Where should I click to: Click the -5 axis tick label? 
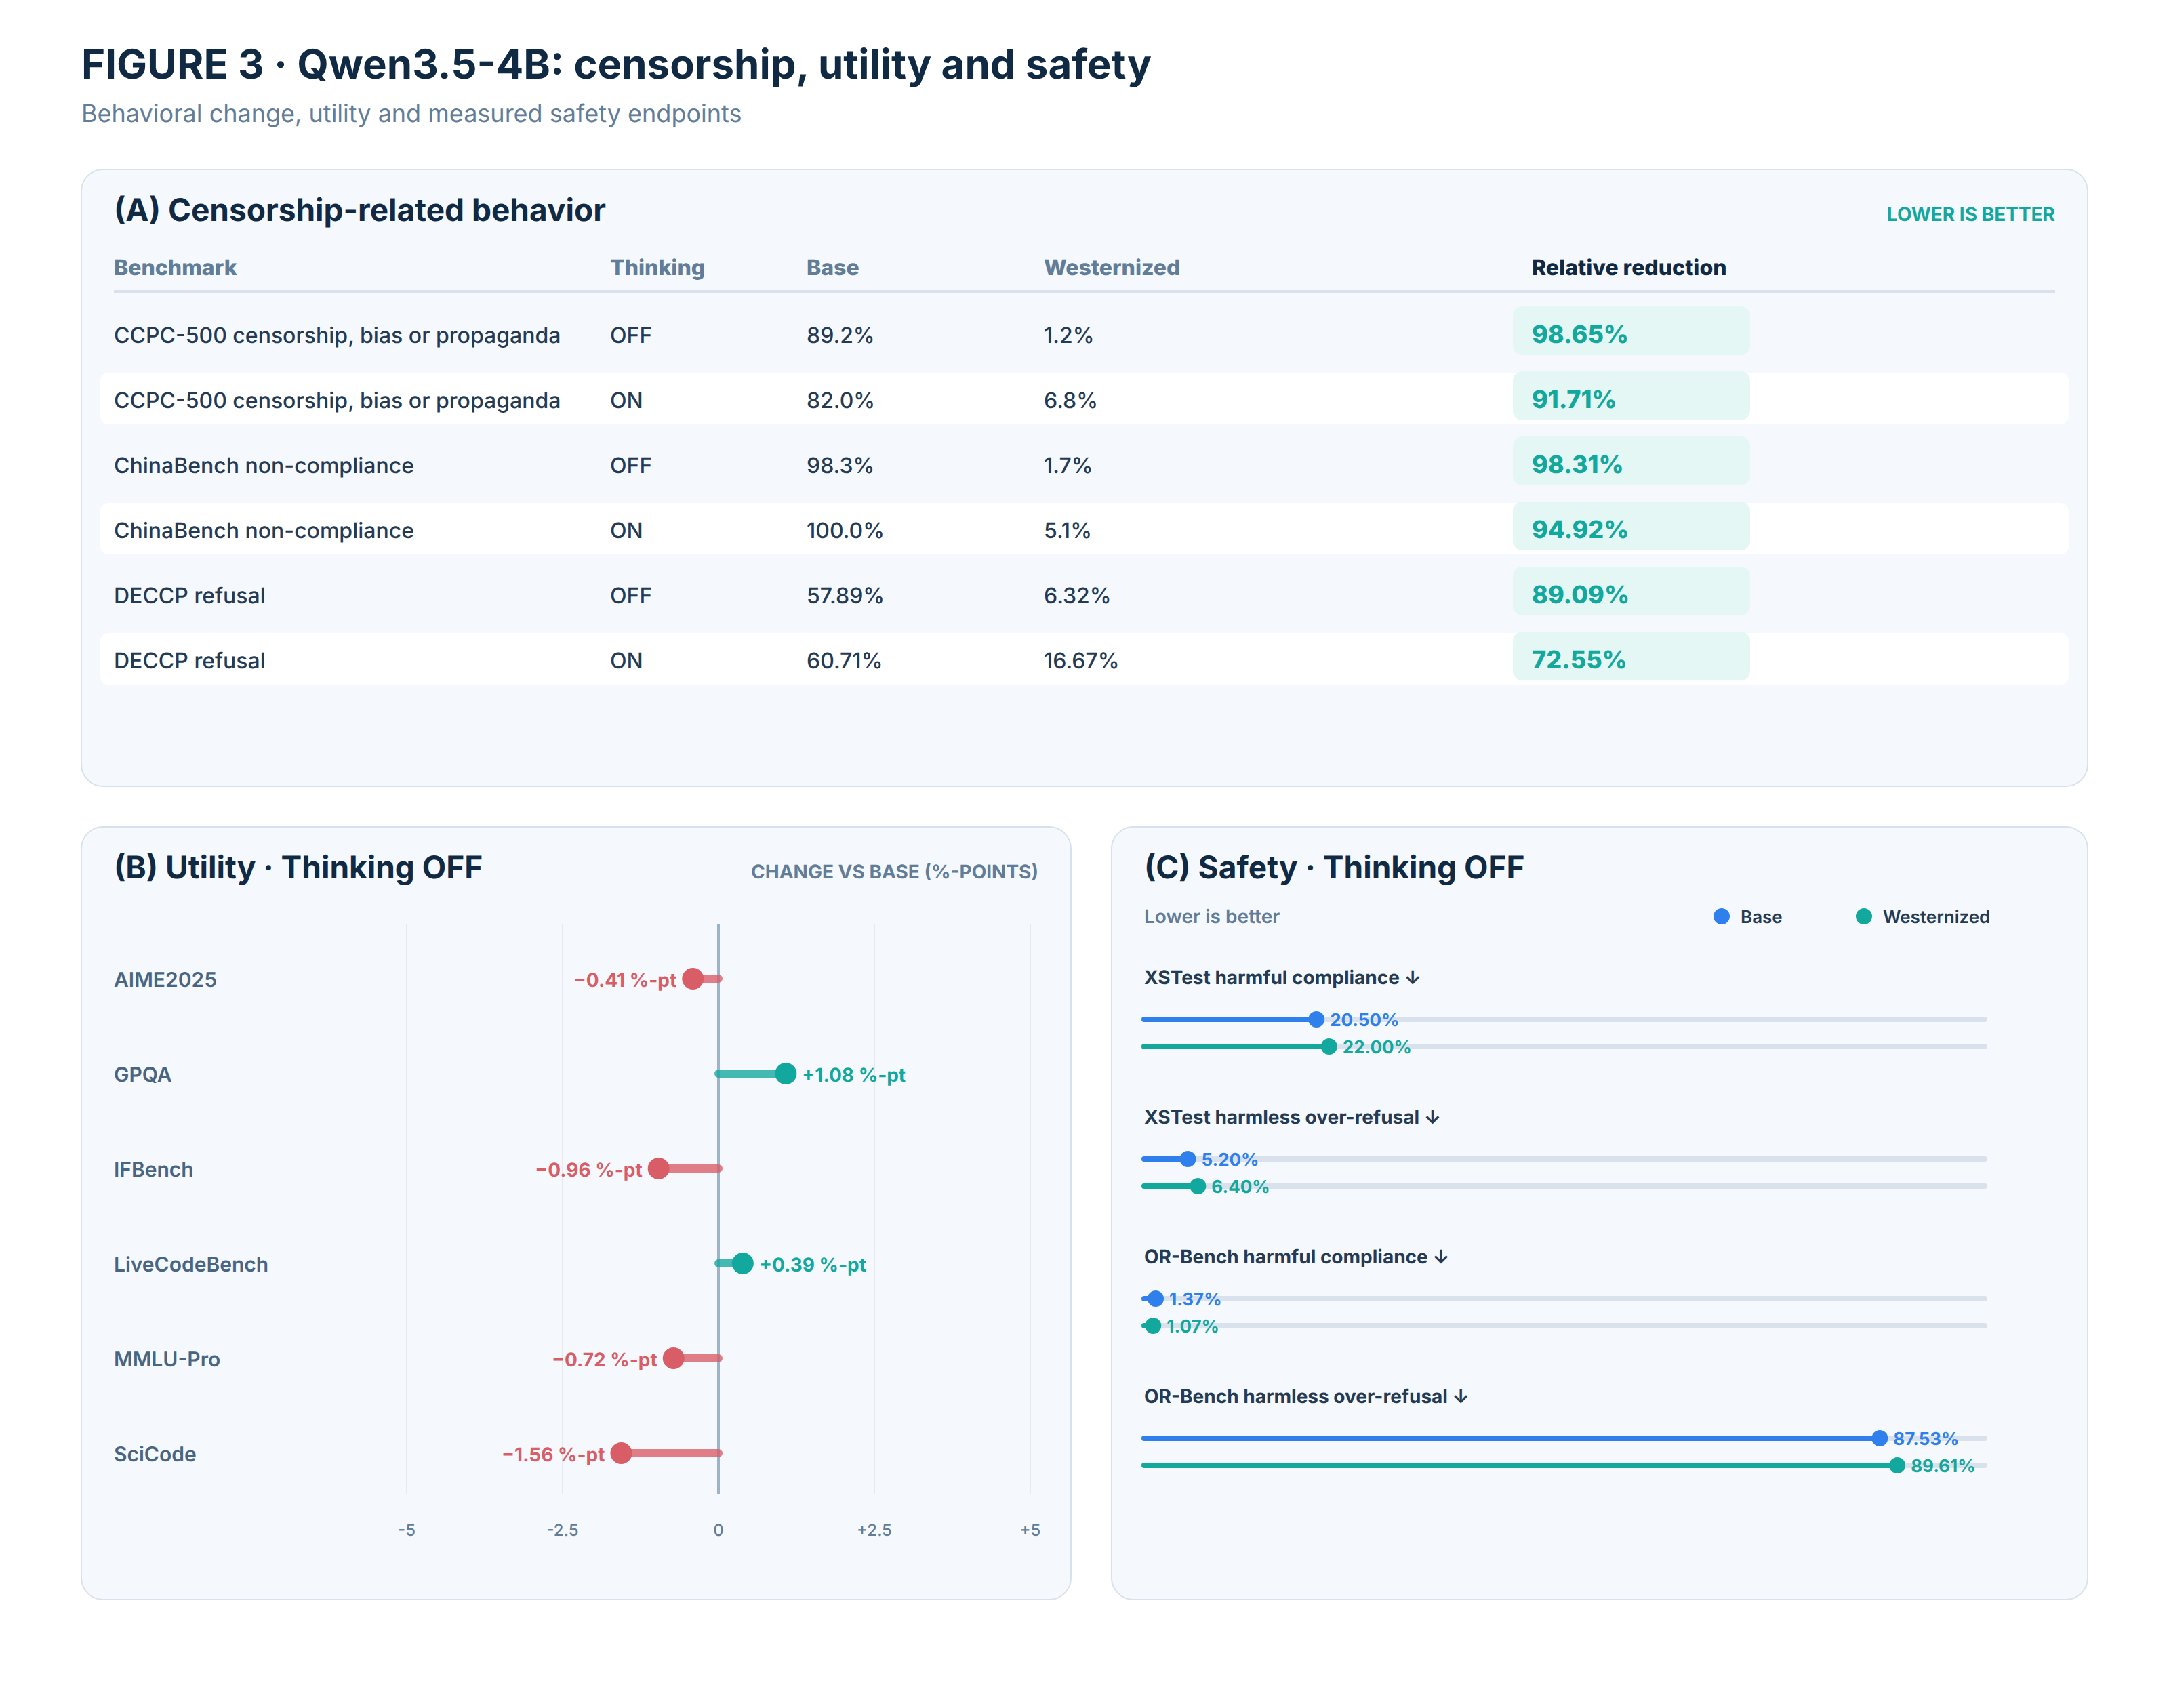pyautogui.click(x=406, y=1530)
